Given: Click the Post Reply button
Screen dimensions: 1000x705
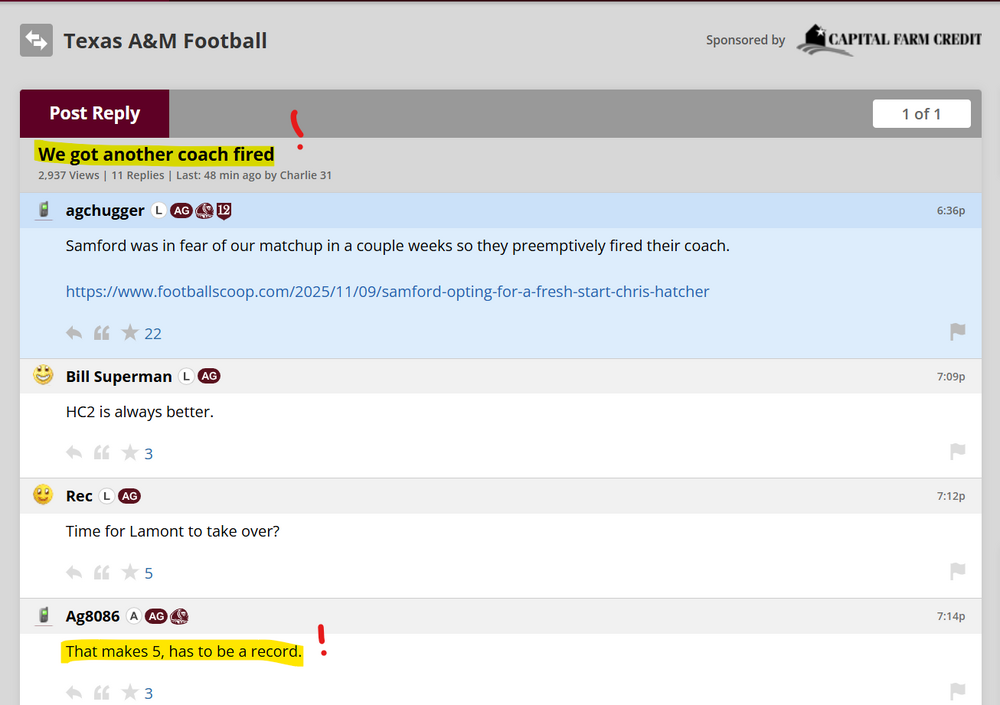Looking at the screenshot, I should [x=94, y=114].
